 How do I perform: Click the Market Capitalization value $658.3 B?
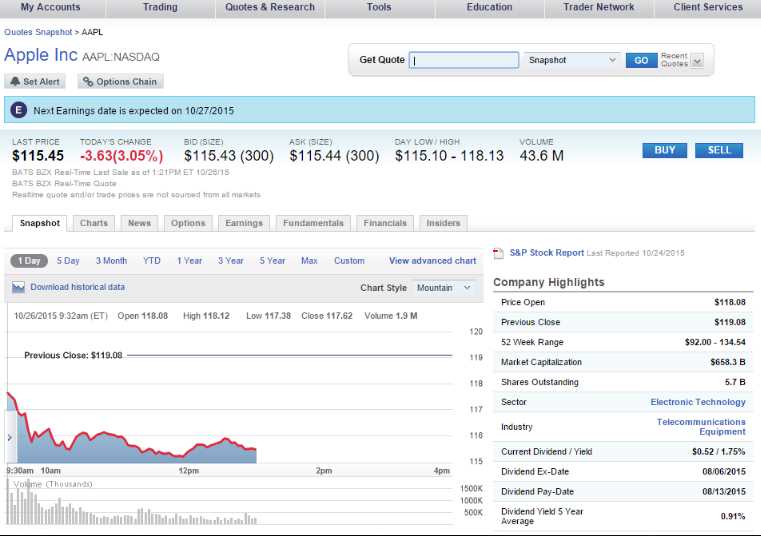[x=728, y=362]
